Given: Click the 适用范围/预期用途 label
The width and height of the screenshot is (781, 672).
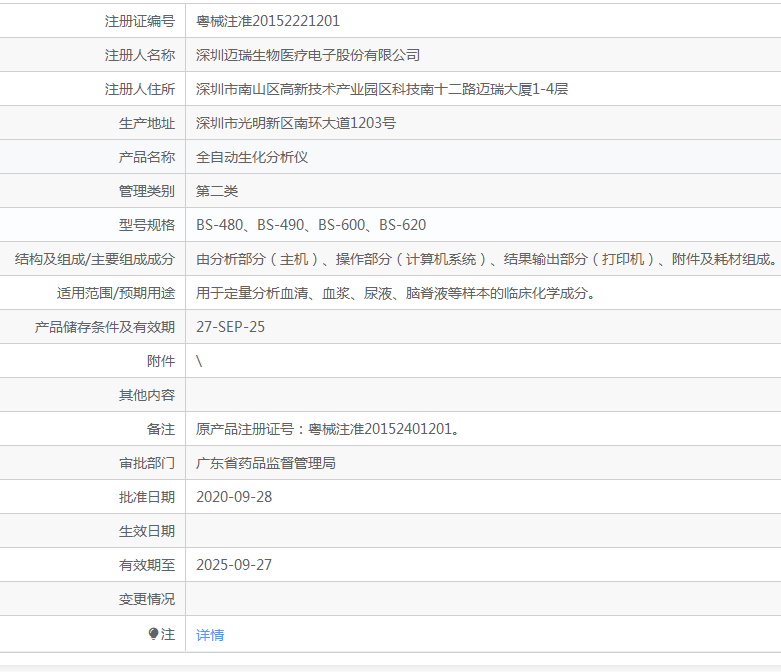Looking at the screenshot, I should 116,293.
